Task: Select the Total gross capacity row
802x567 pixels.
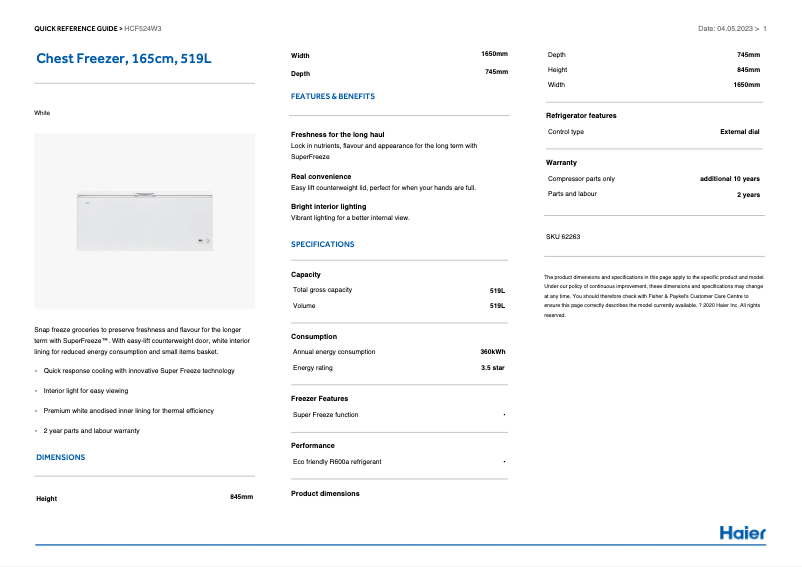Action: tap(398, 290)
